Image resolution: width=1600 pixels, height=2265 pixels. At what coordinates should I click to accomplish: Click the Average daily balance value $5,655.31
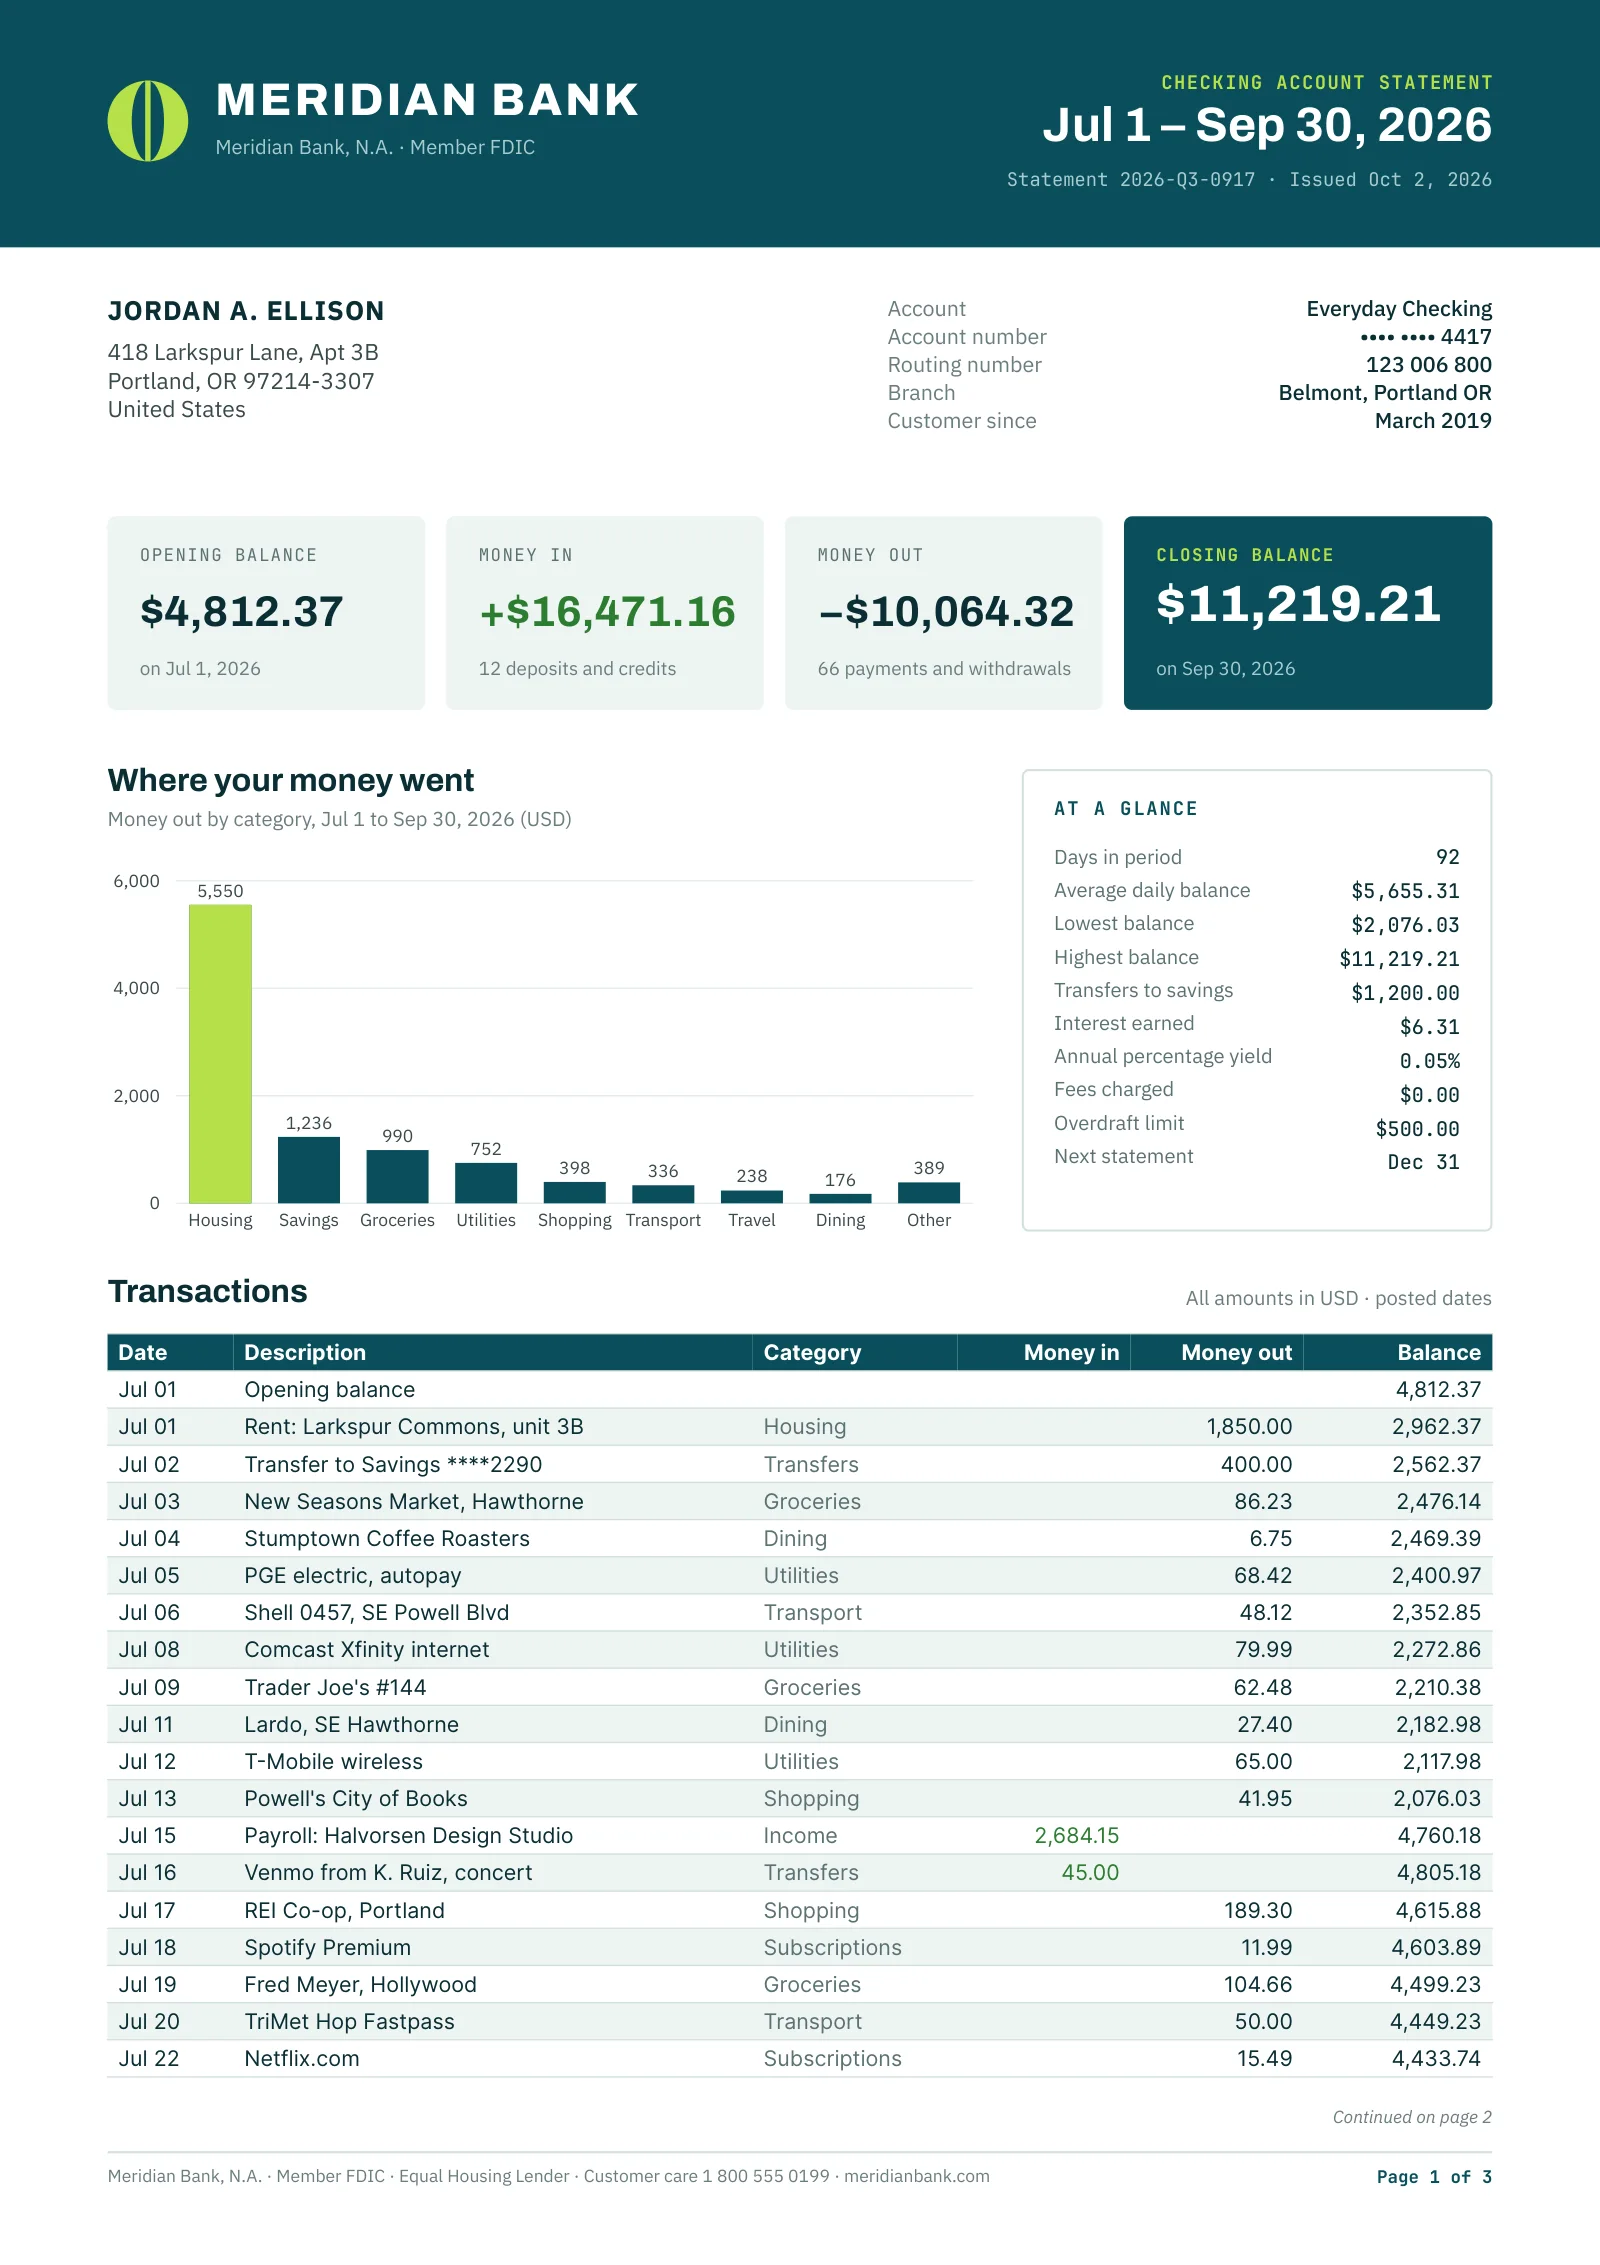[1405, 891]
